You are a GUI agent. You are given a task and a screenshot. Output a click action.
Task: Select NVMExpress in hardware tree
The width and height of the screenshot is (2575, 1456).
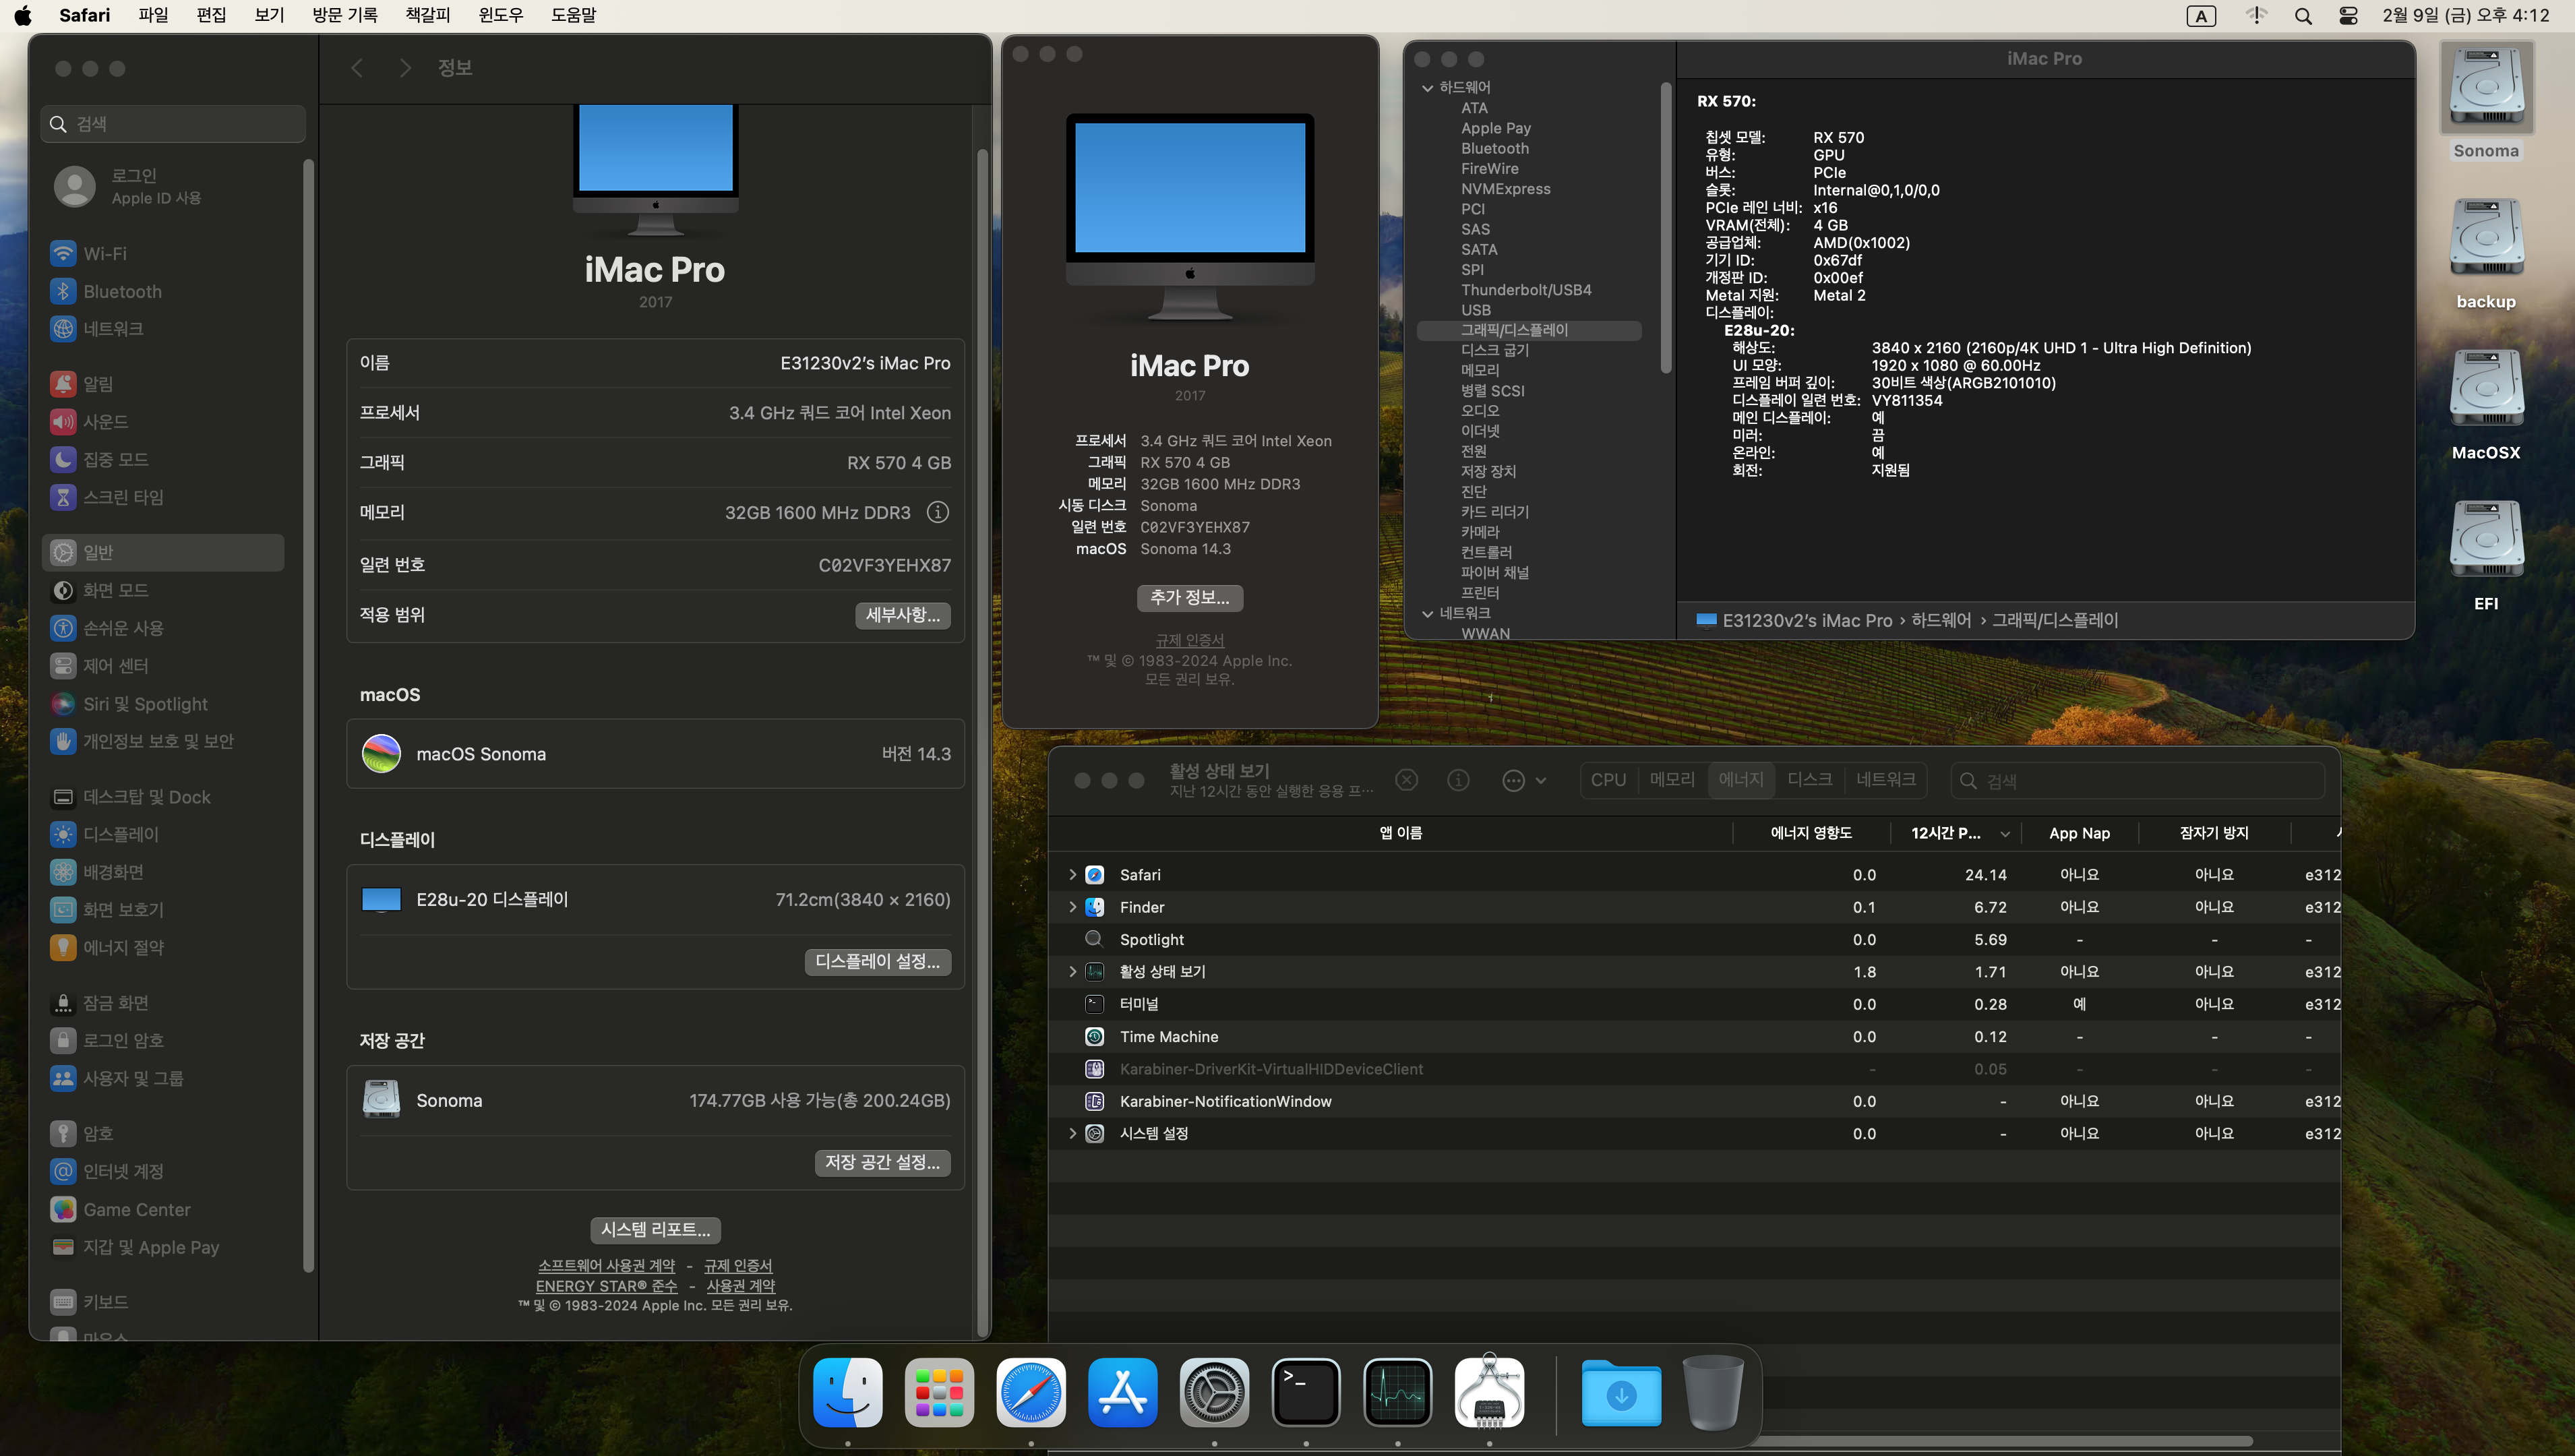pos(1505,189)
